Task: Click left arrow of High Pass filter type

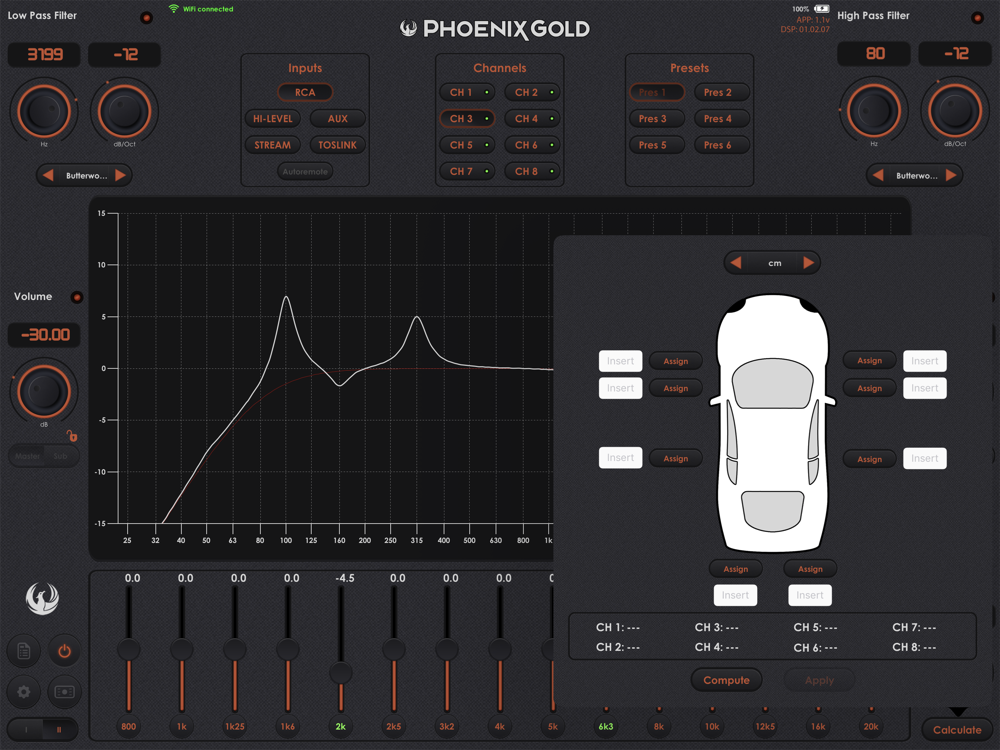Action: (x=878, y=175)
